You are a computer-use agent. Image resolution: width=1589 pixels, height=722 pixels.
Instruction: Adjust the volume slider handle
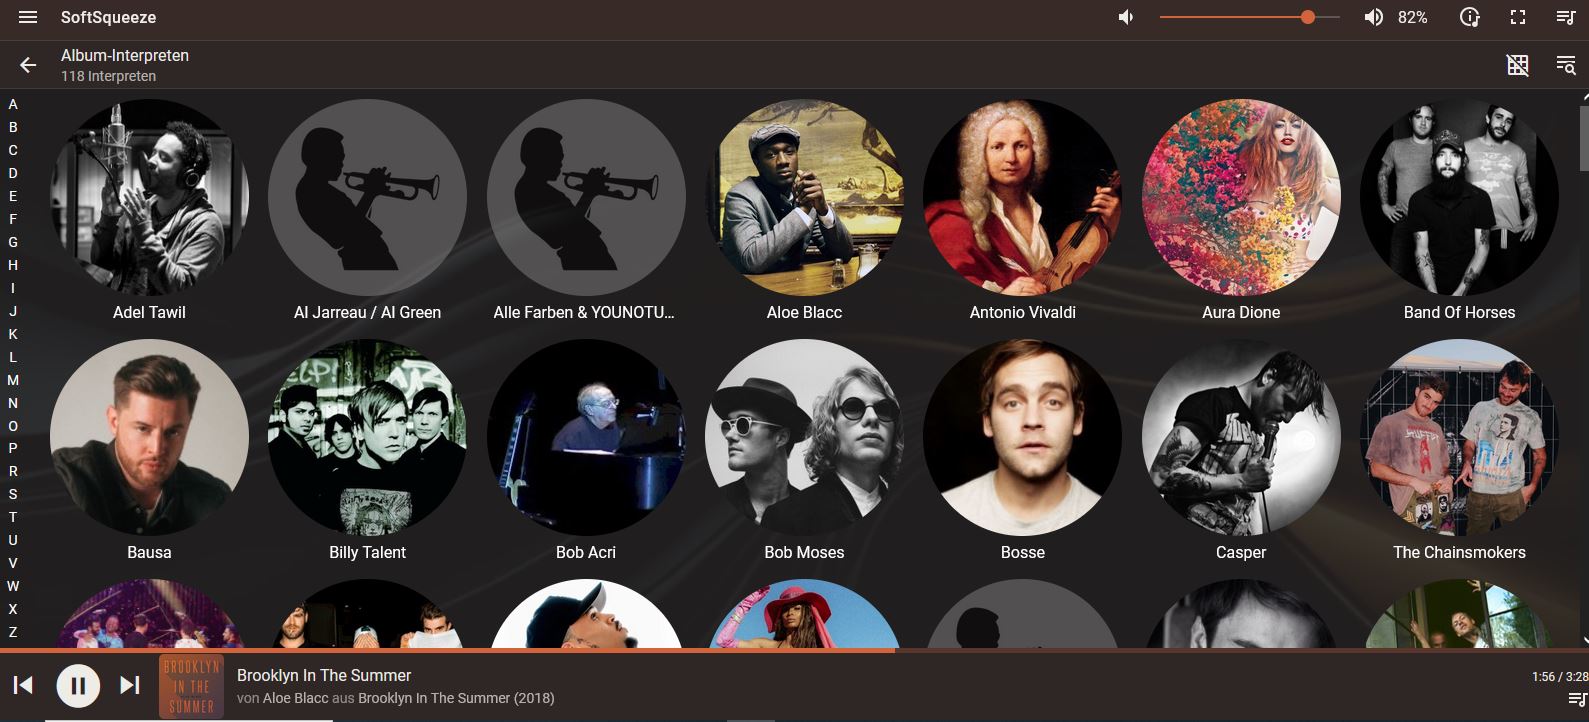click(1308, 18)
